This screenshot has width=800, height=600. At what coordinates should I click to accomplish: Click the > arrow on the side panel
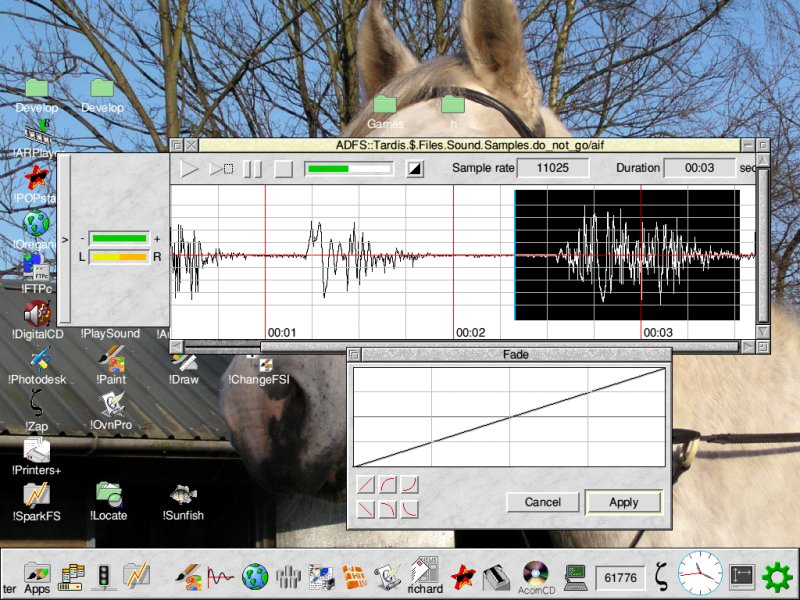[x=65, y=239]
